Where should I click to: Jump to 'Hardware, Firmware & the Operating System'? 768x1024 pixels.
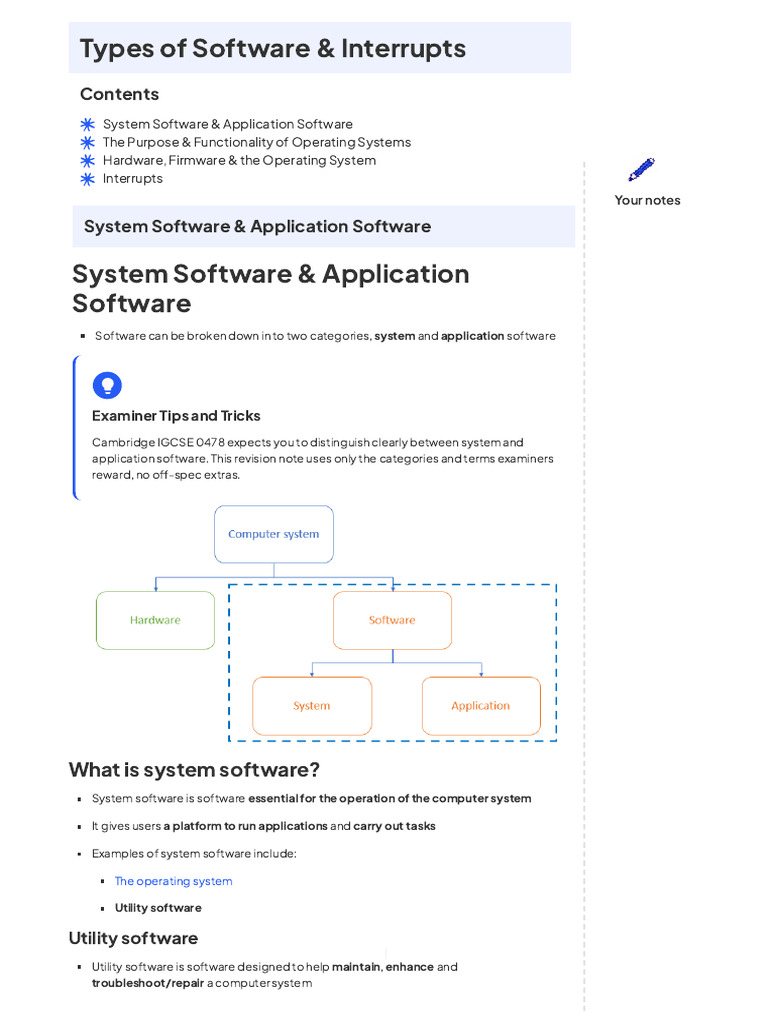click(x=239, y=161)
